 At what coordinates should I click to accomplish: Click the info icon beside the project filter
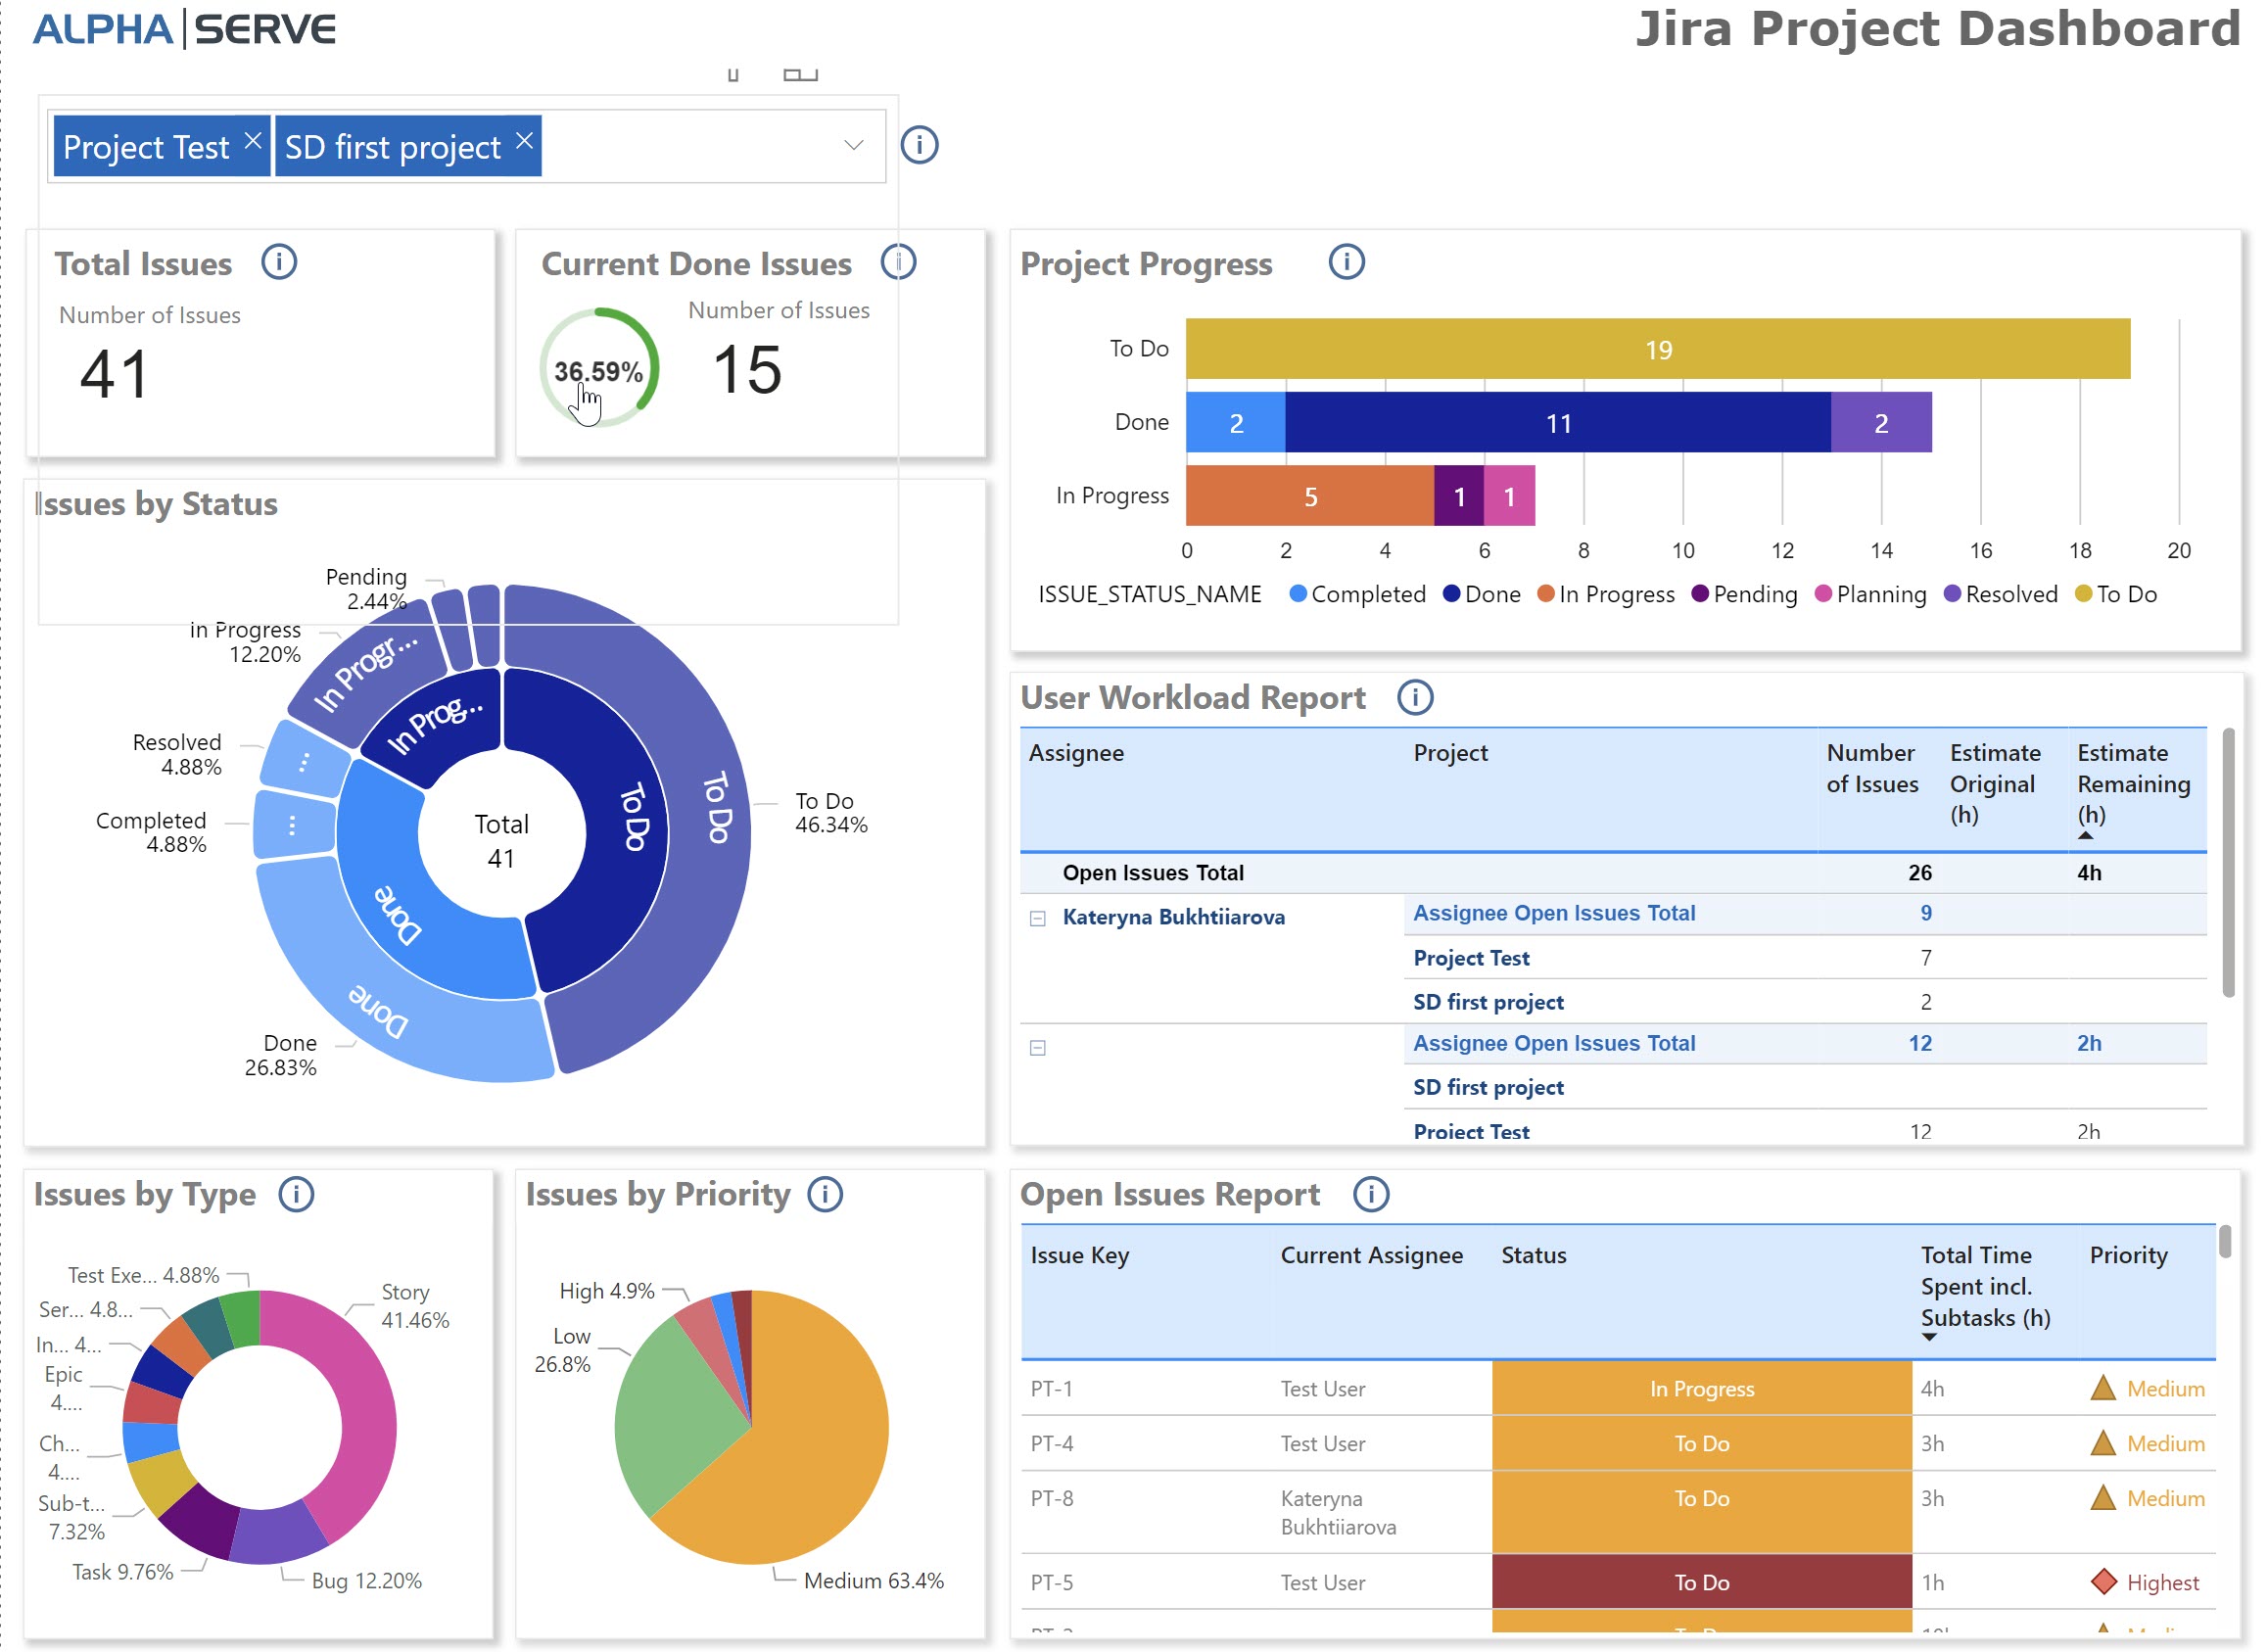[x=919, y=144]
